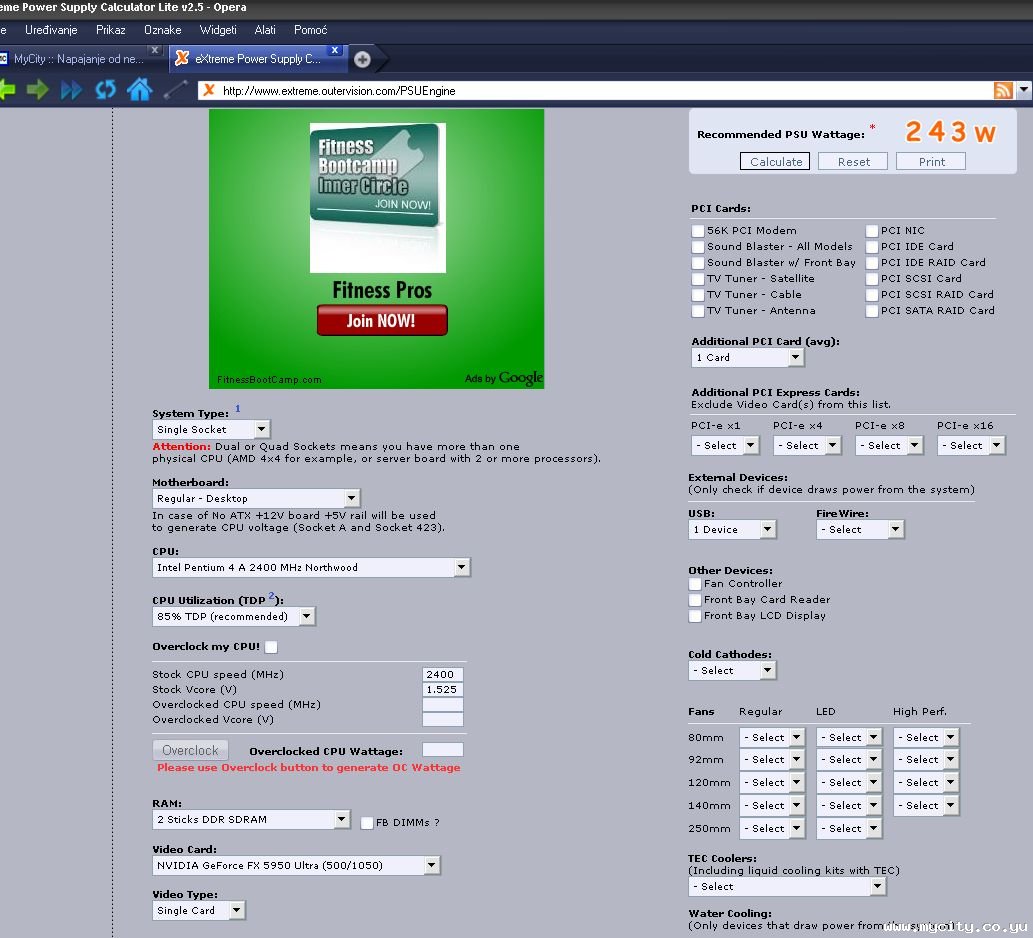
Task: Toggle Overclock my CPU checkbox
Action: coord(271,647)
